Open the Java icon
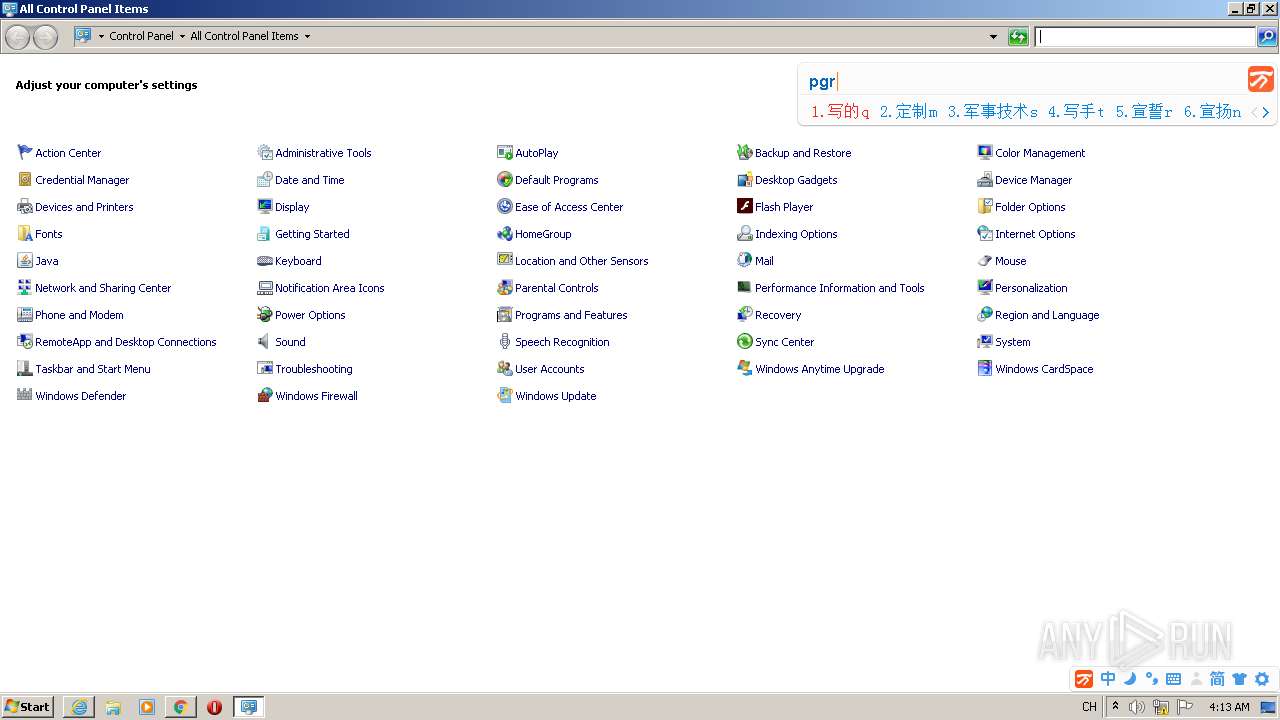This screenshot has width=1280, height=720. [x=25, y=260]
